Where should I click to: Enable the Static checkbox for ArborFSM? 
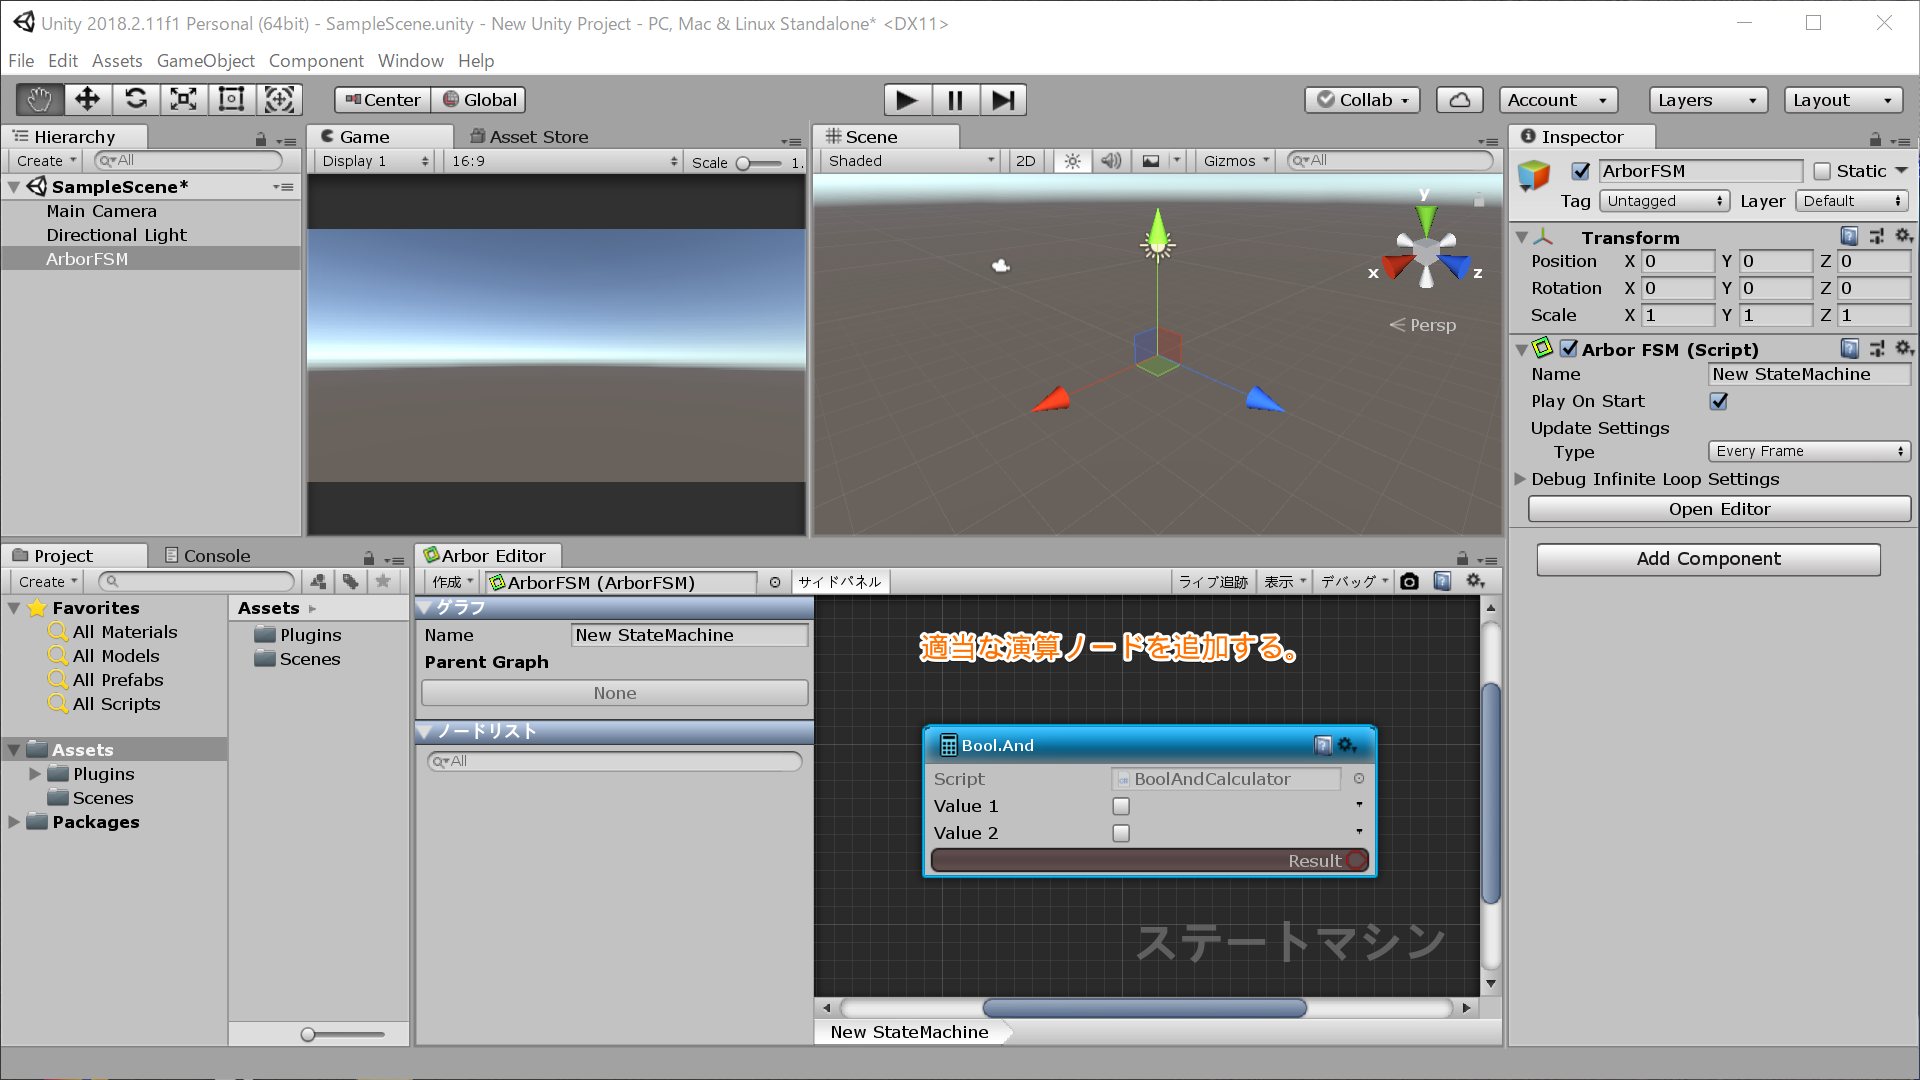pyautogui.click(x=1824, y=170)
